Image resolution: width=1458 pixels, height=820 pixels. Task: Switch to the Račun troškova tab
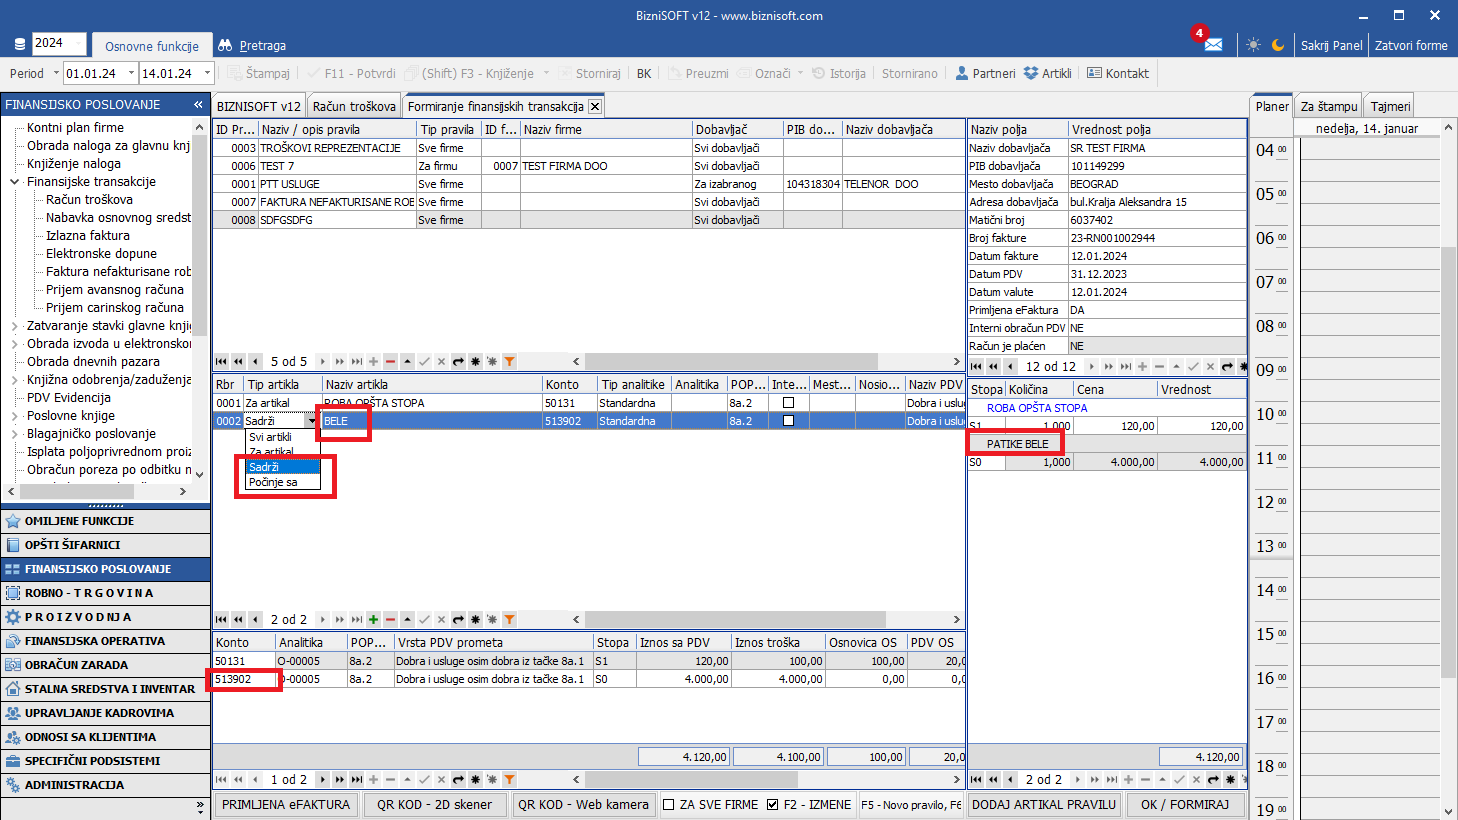pos(354,106)
